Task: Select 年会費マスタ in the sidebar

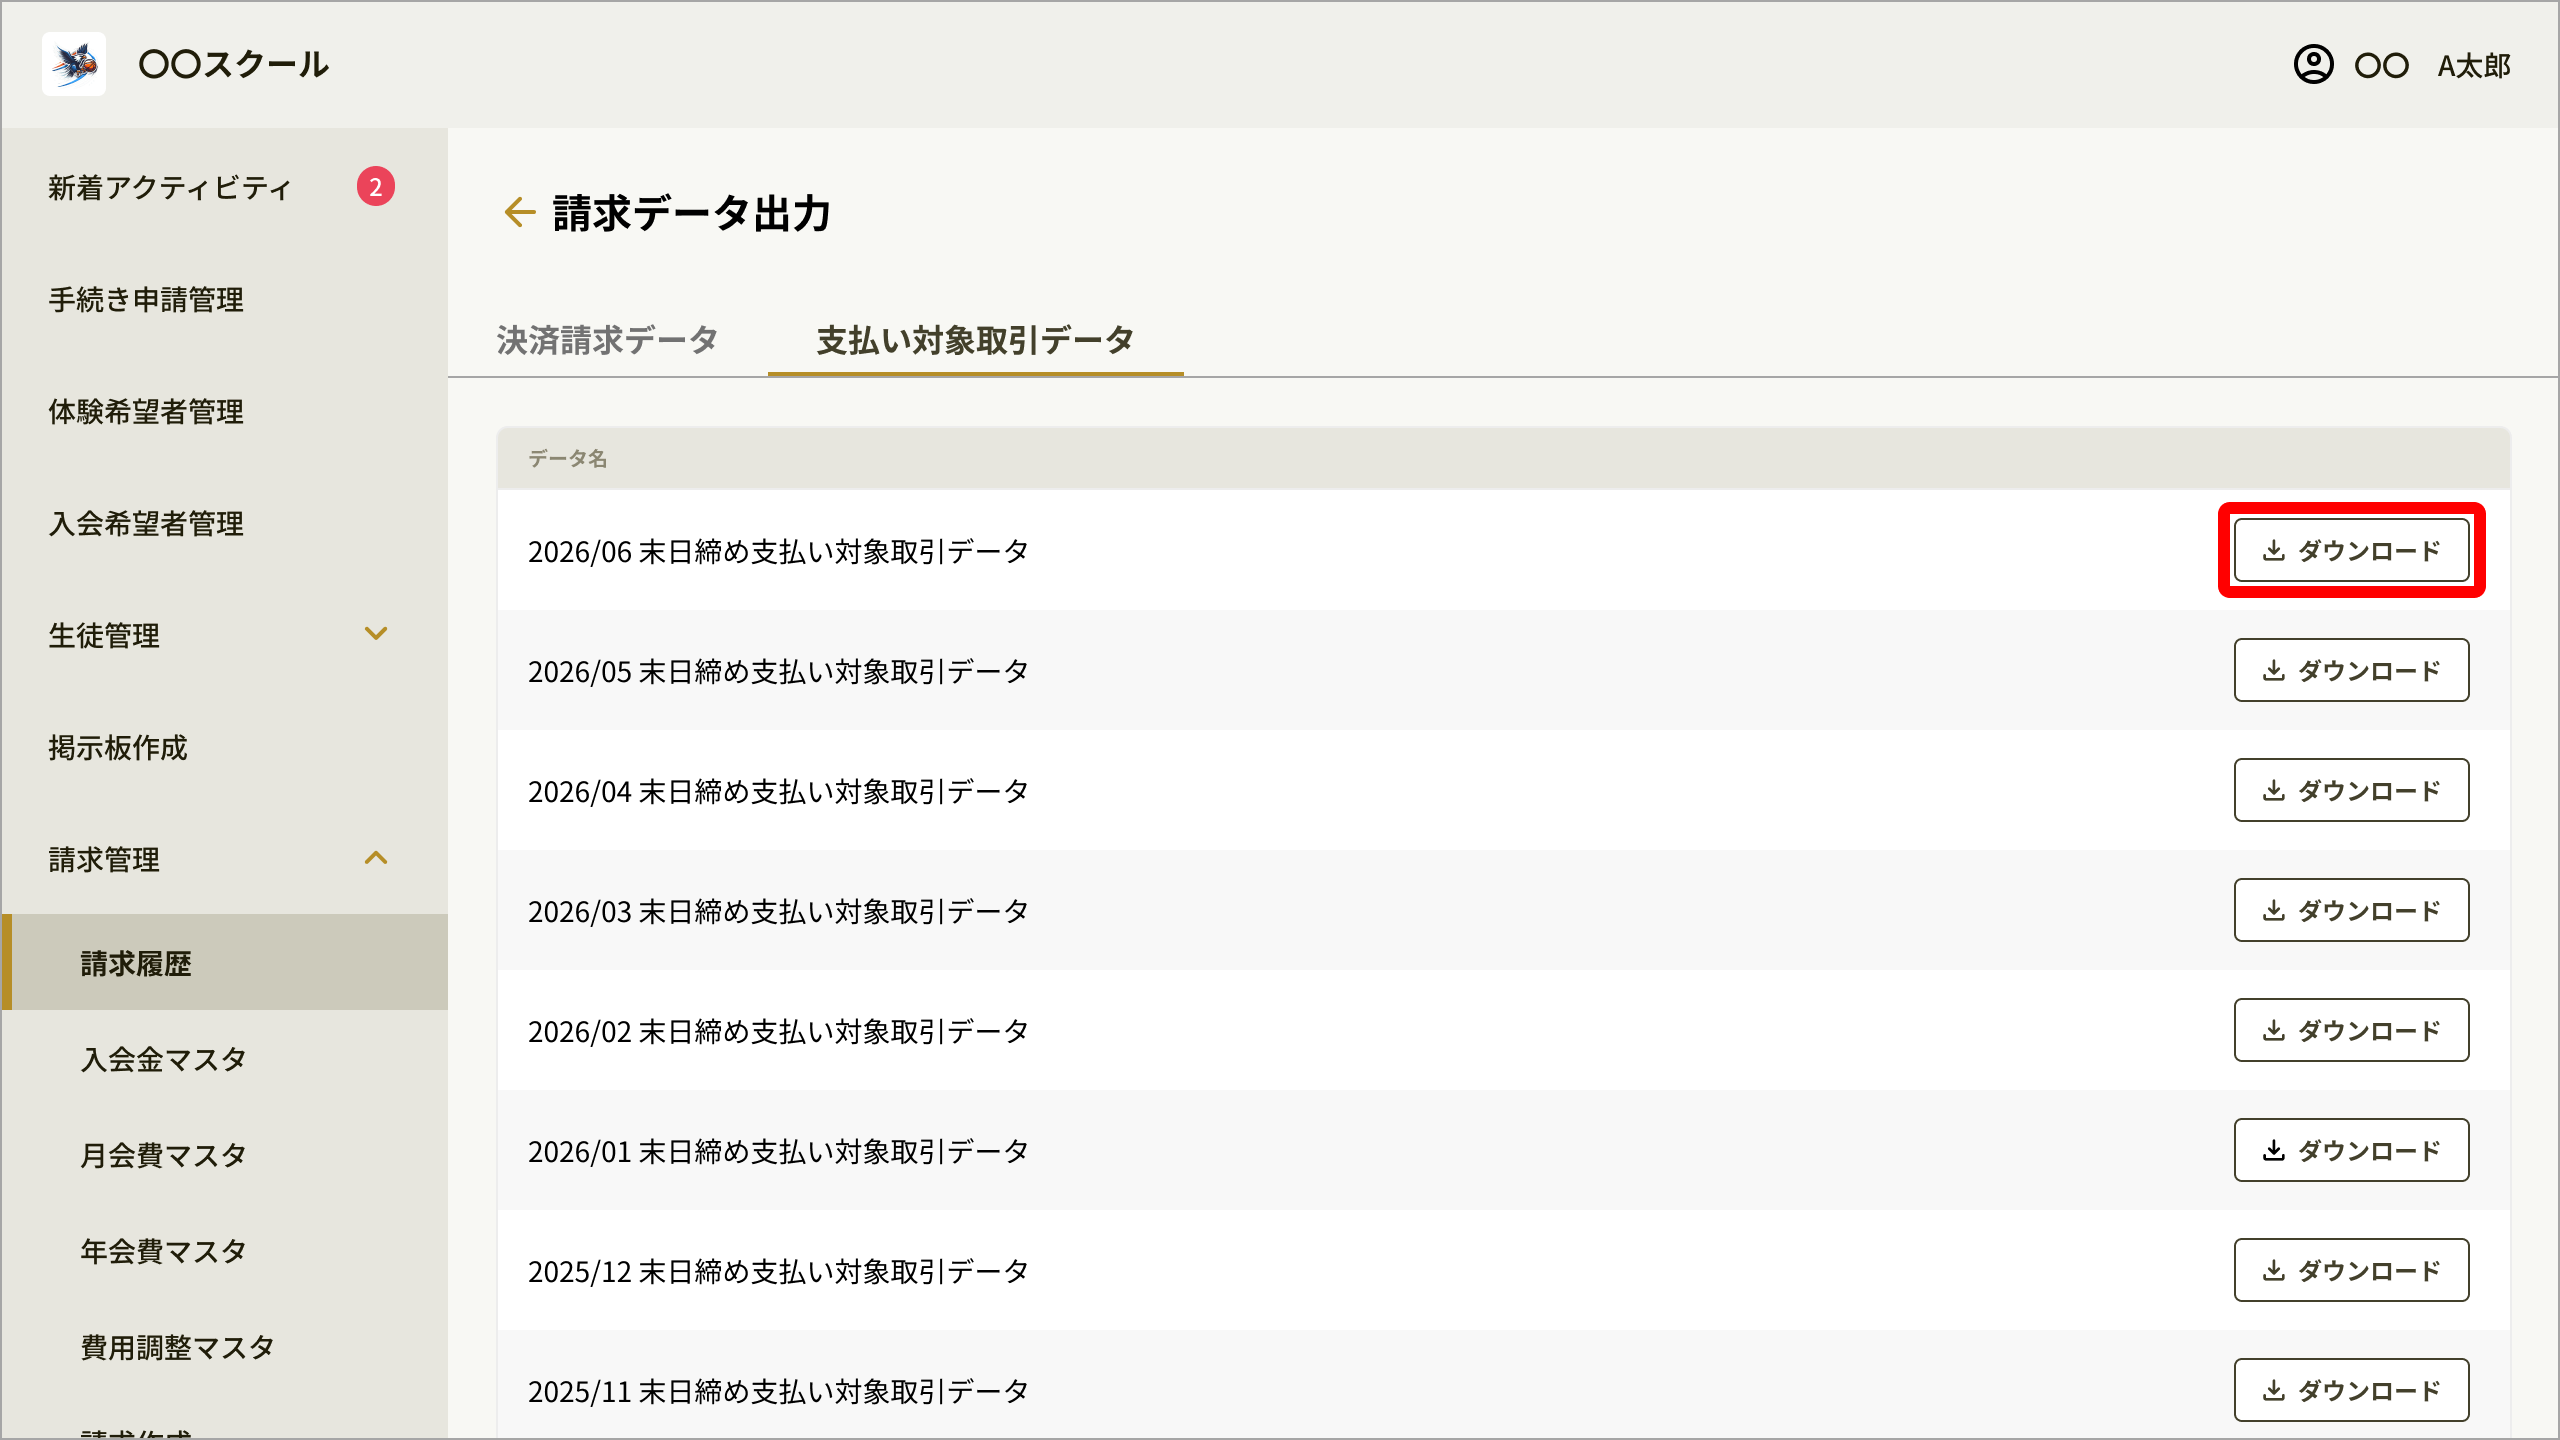Action: [163, 1251]
